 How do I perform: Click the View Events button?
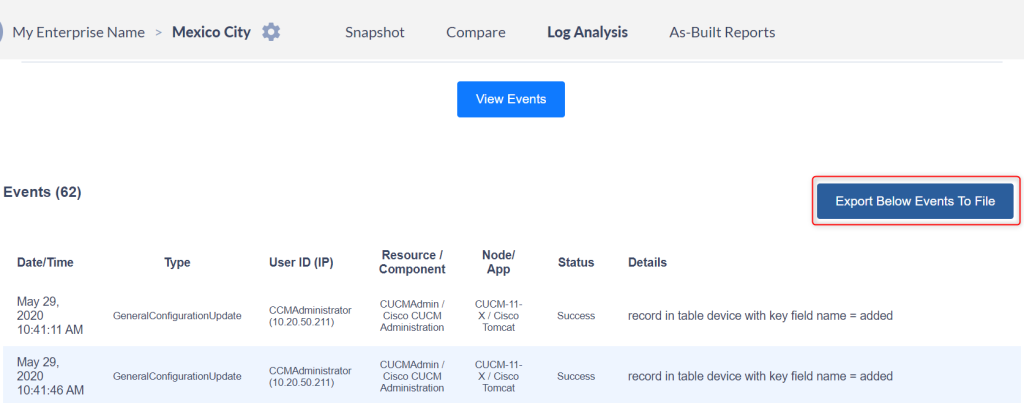point(511,99)
